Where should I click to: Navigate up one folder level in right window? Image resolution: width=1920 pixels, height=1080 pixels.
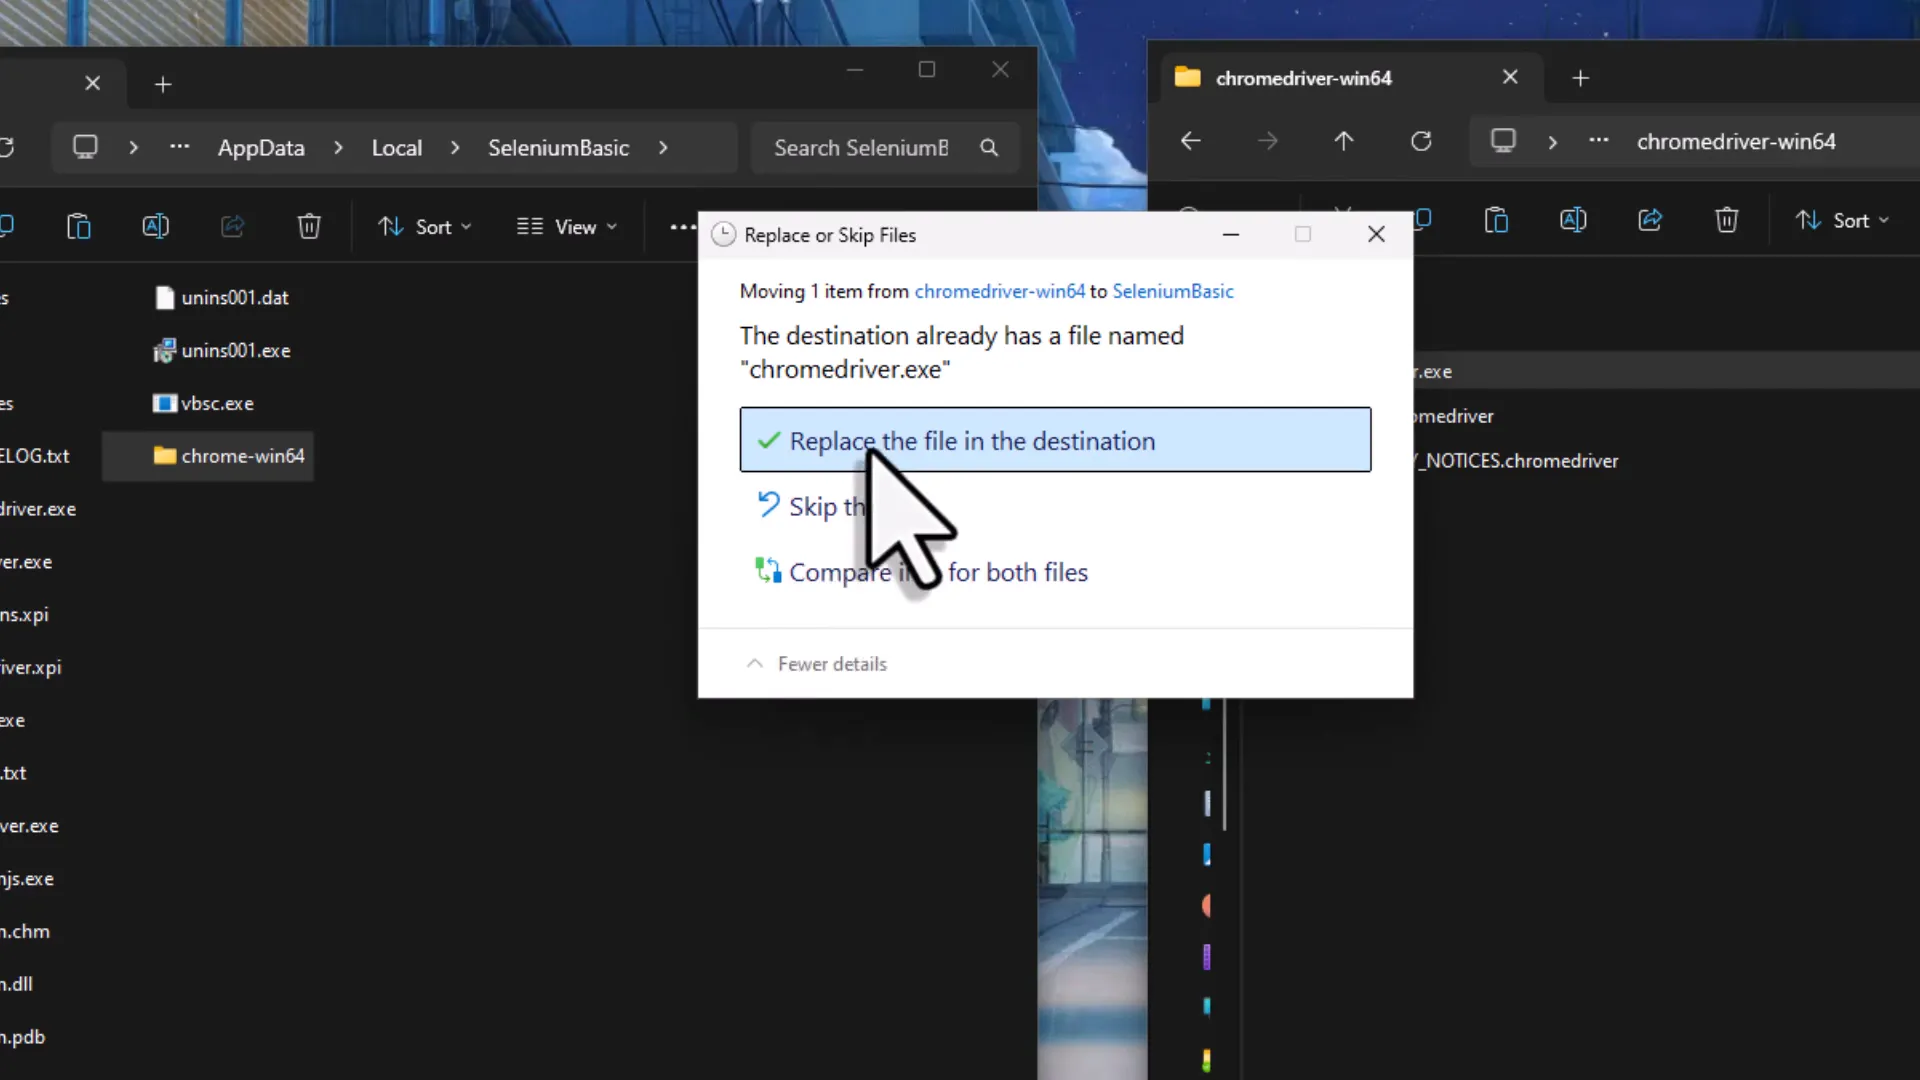pyautogui.click(x=1344, y=141)
